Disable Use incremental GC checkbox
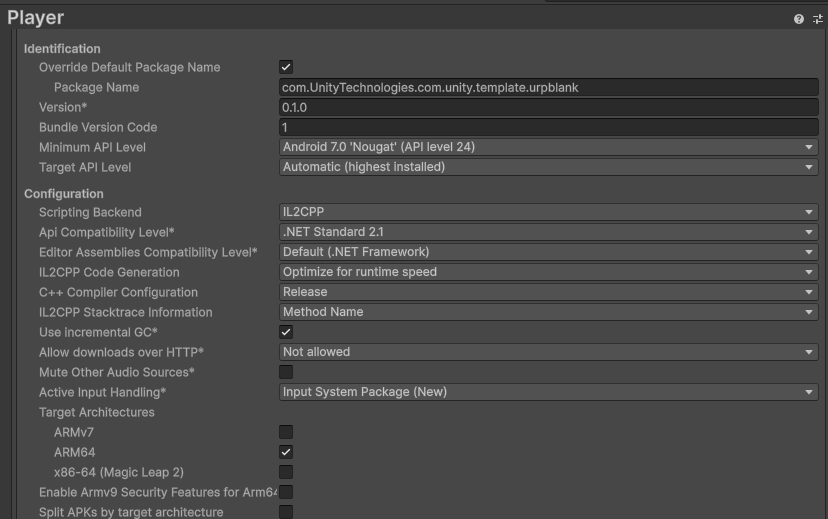Screen dimensions: 828x519 286,332
